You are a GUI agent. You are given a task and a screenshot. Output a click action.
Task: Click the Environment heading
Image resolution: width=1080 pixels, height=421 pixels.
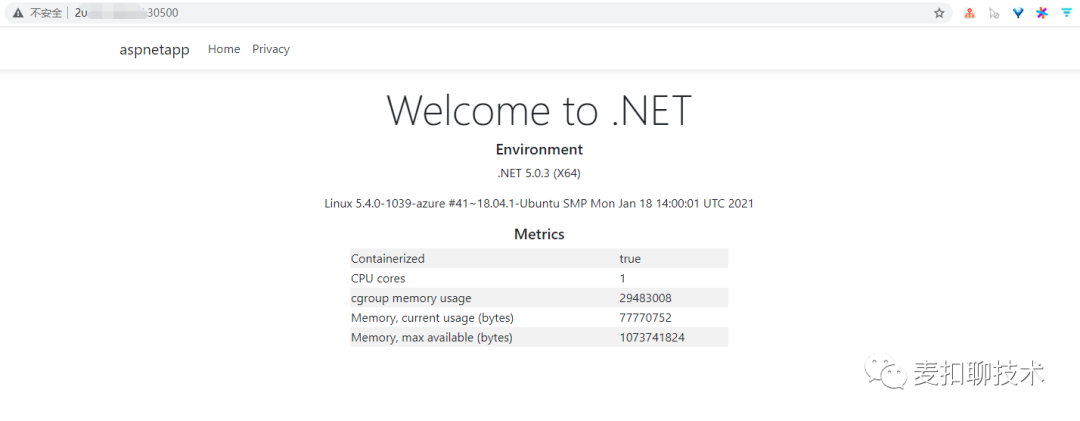539,150
